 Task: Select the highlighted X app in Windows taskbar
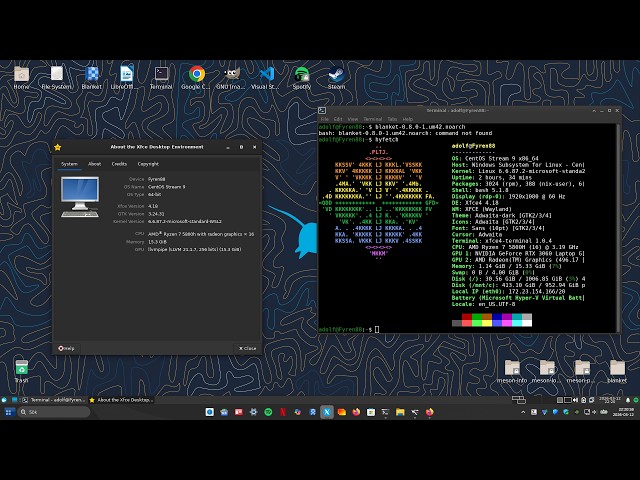(x=327, y=412)
